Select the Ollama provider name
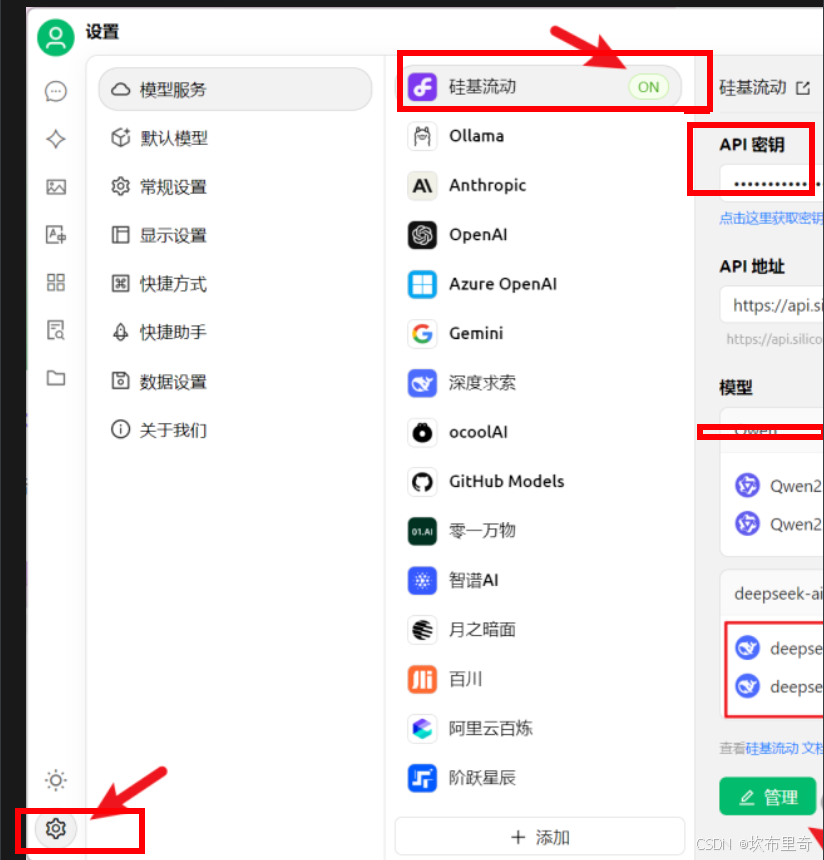Image resolution: width=824 pixels, height=860 pixels. pos(476,135)
